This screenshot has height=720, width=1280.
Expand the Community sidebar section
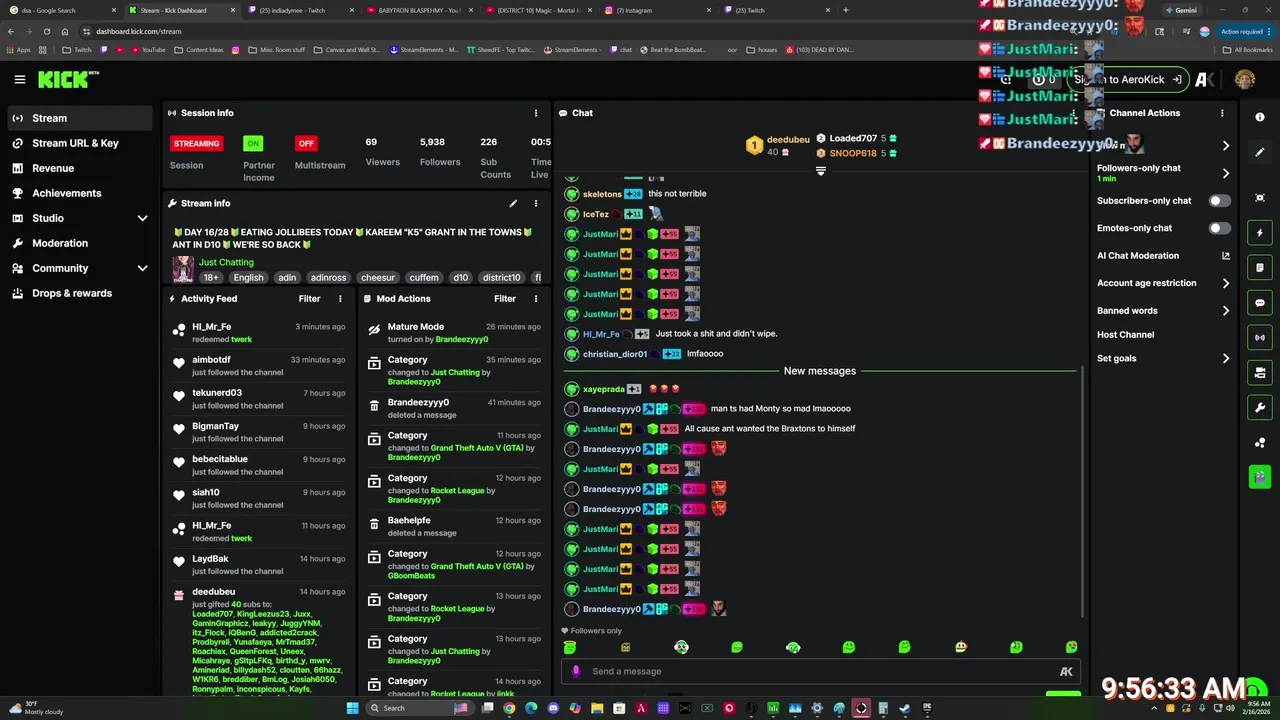142,268
